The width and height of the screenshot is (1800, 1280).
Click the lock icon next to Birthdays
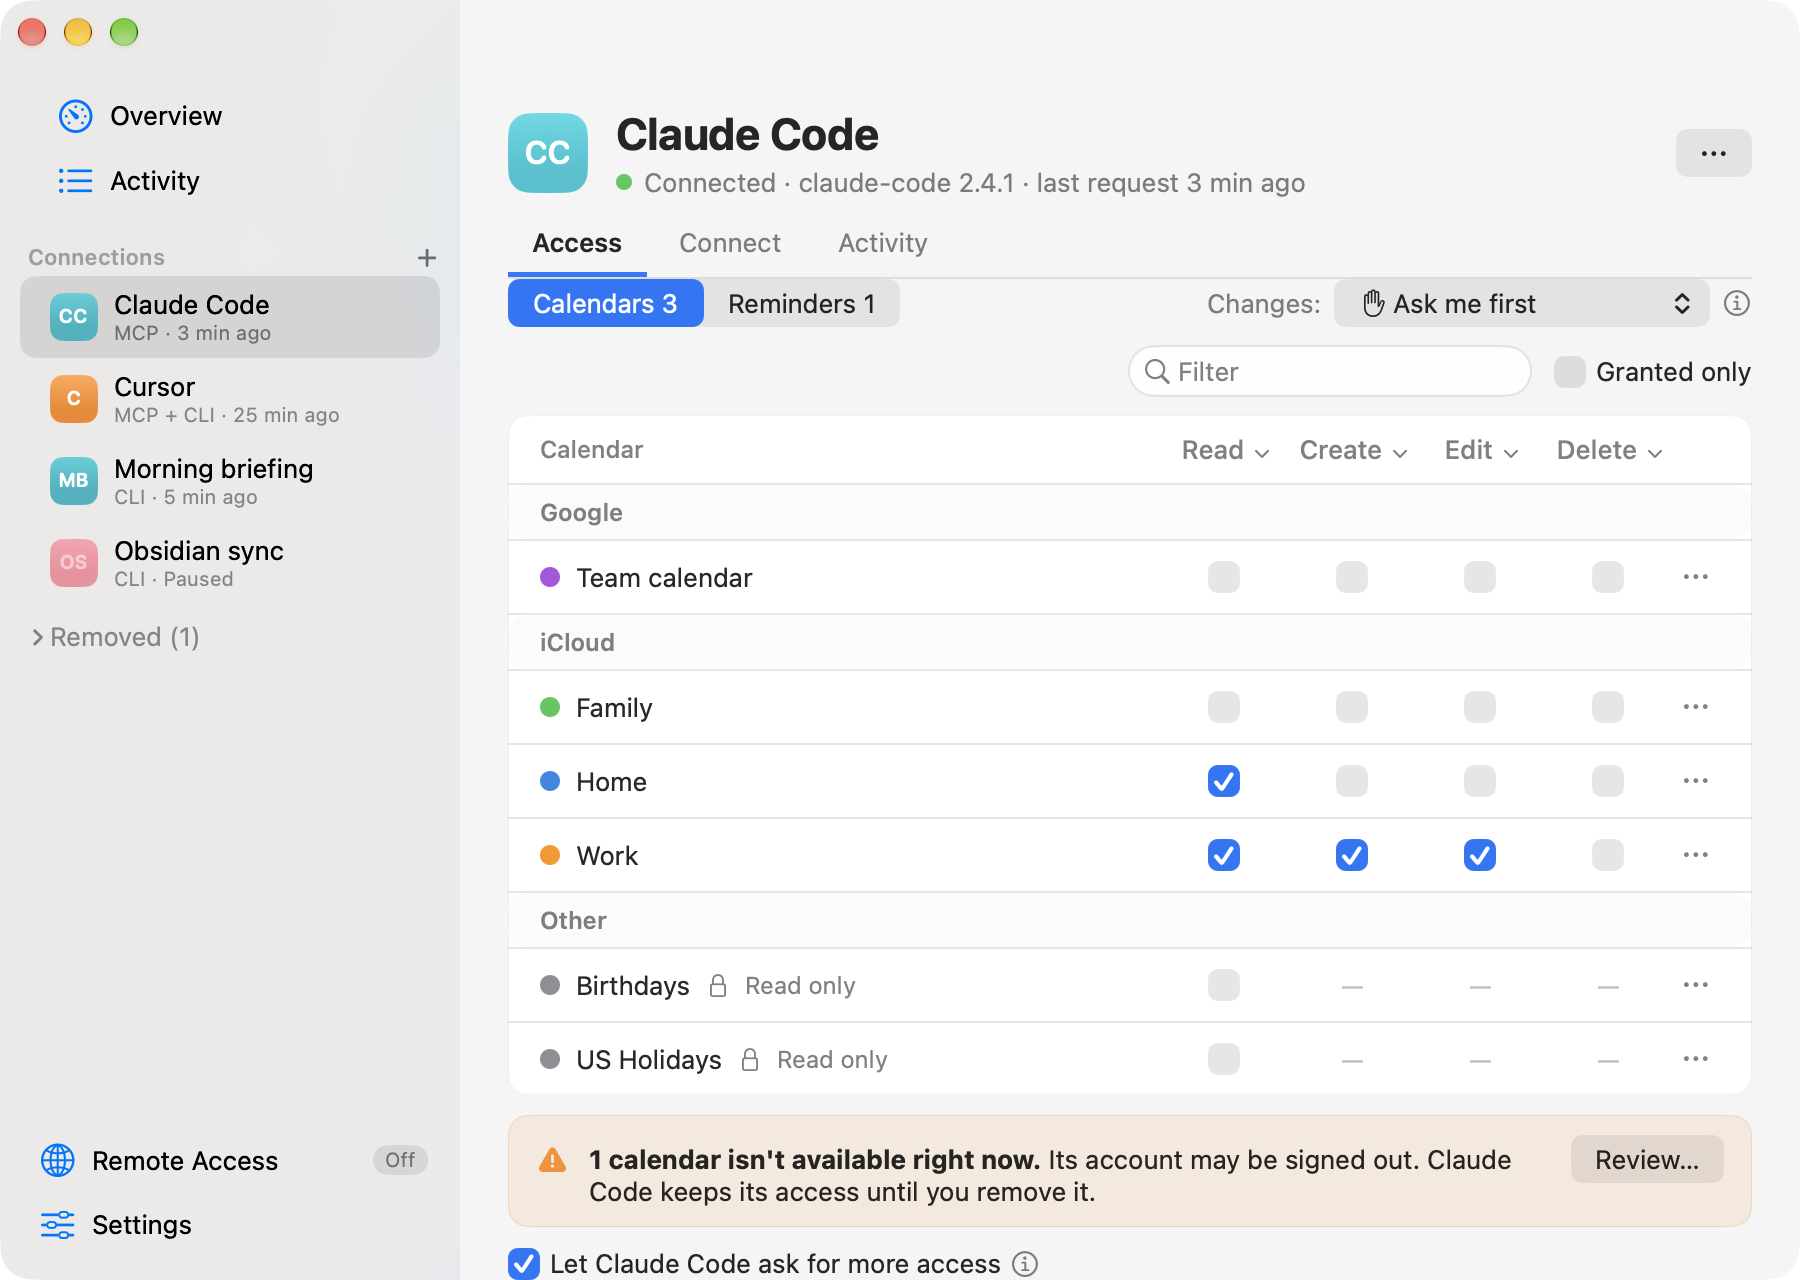[x=718, y=986]
